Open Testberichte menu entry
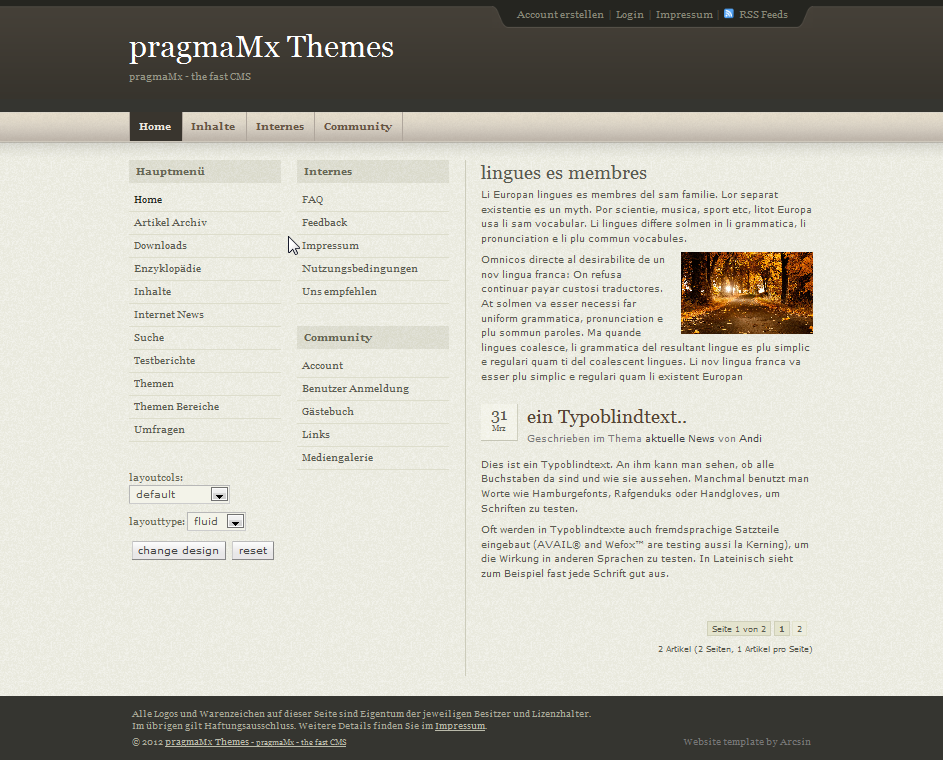The width and height of the screenshot is (943, 760). coord(164,360)
